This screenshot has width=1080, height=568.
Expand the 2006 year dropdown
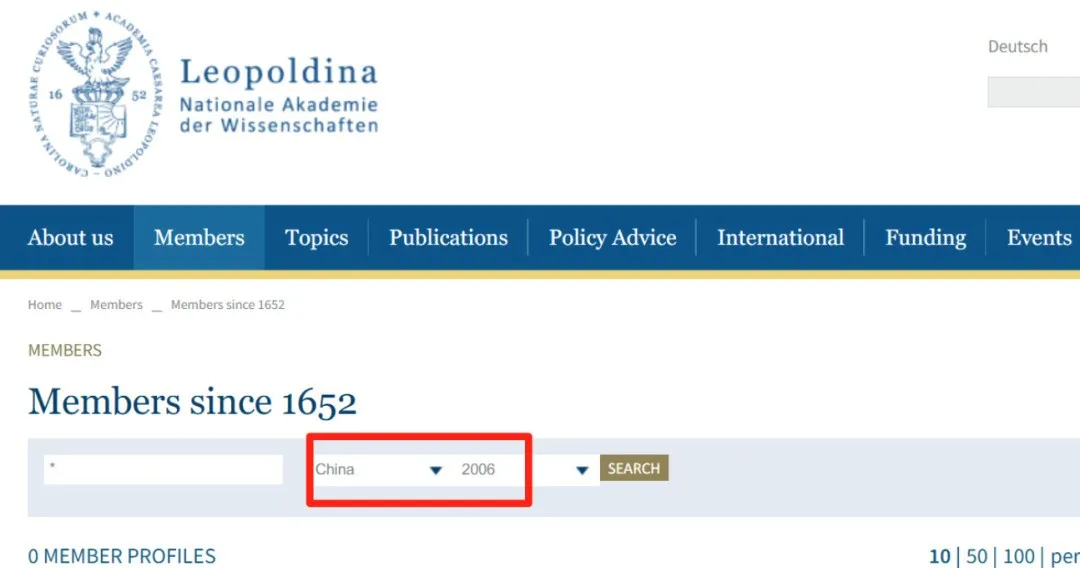coord(524,469)
